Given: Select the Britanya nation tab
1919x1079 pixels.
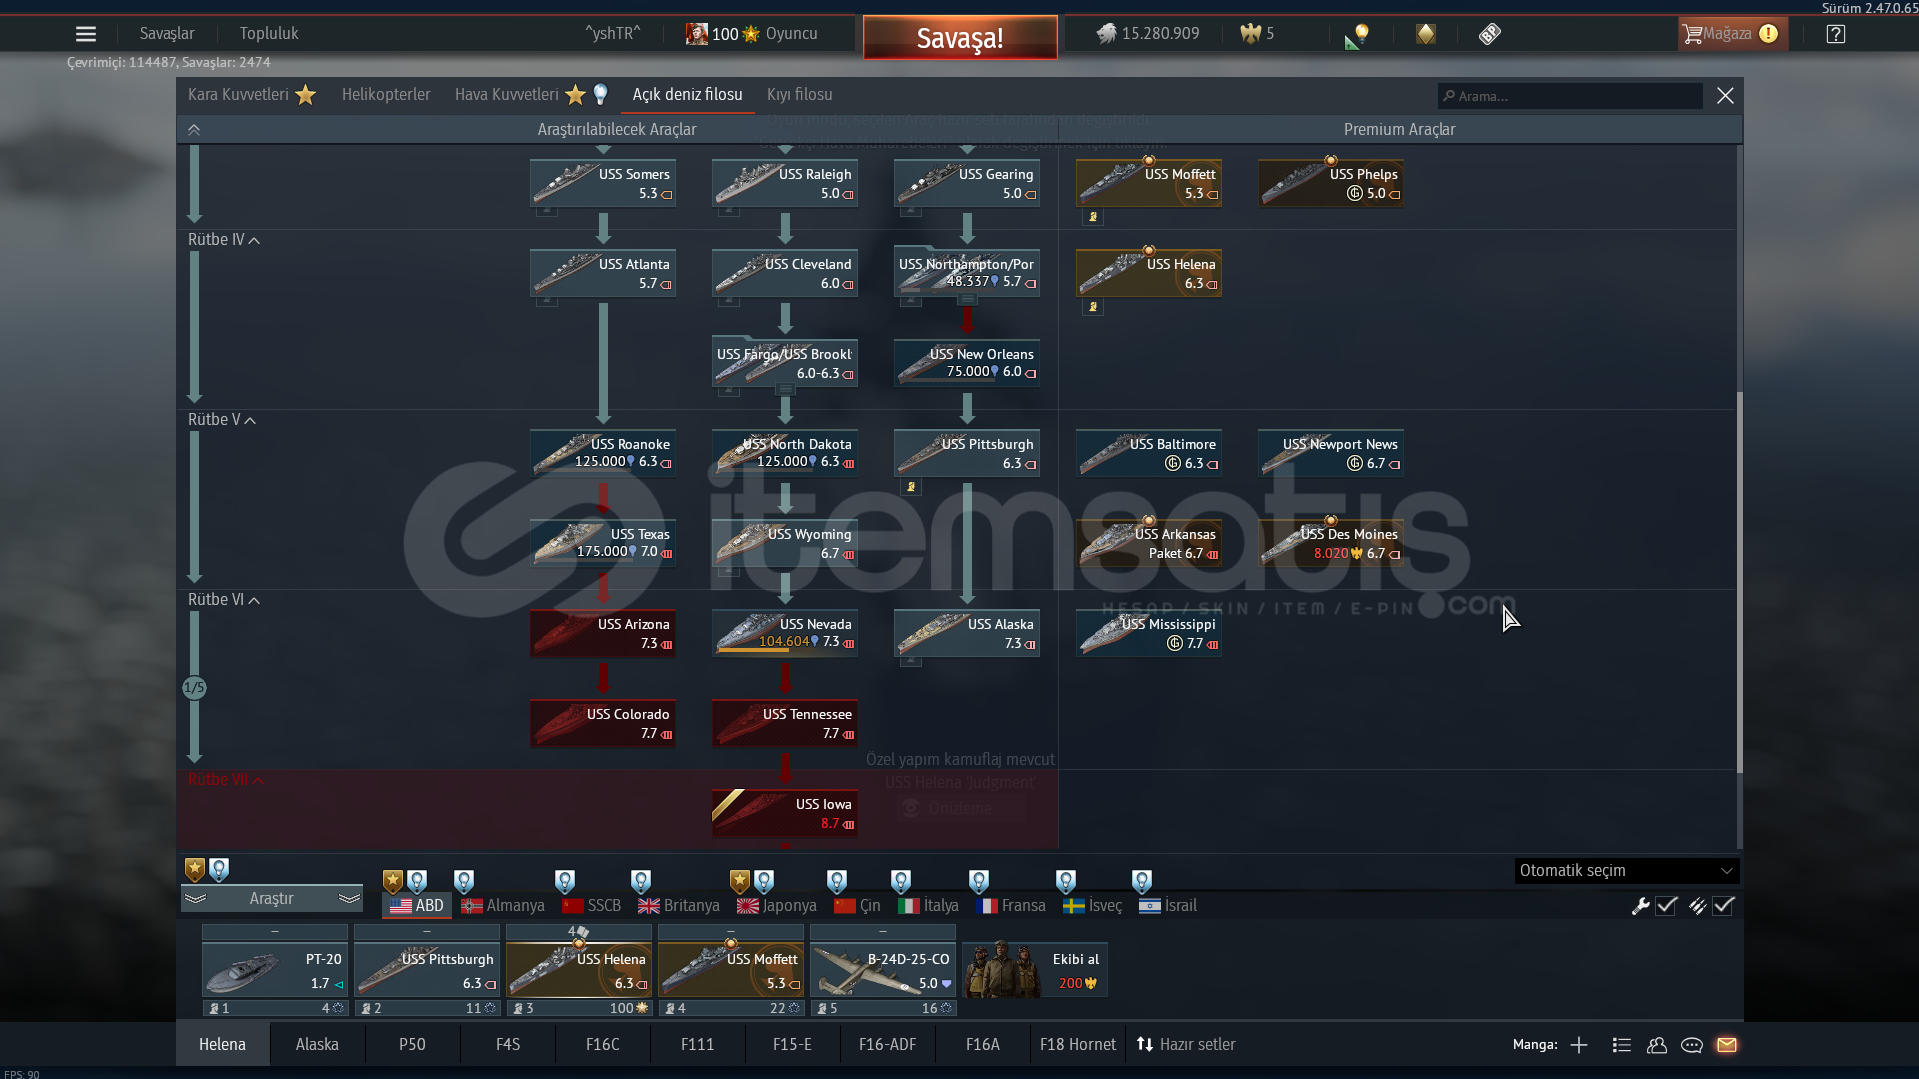Looking at the screenshot, I should (679, 906).
